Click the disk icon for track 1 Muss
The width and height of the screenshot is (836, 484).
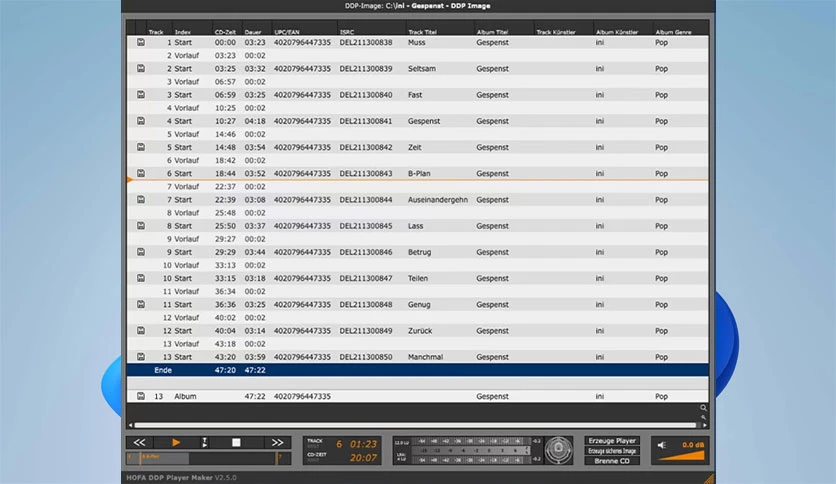pyautogui.click(x=141, y=42)
